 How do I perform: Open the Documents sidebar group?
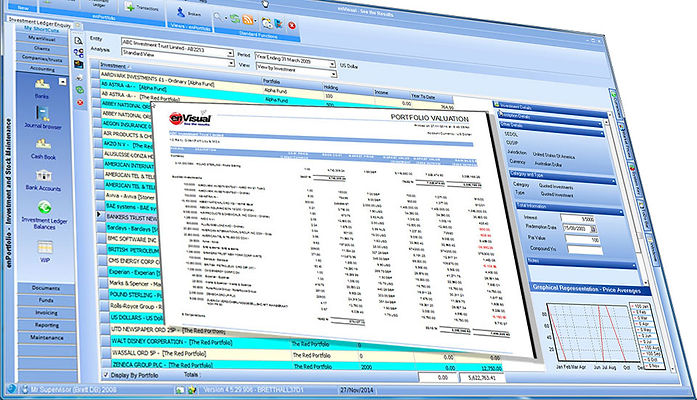pyautogui.click(x=46, y=288)
